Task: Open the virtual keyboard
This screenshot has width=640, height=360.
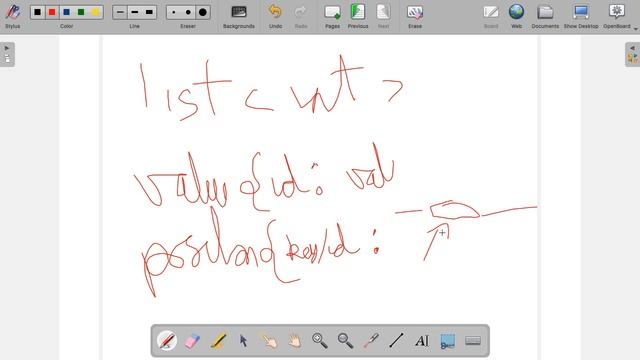Action: click(x=473, y=340)
